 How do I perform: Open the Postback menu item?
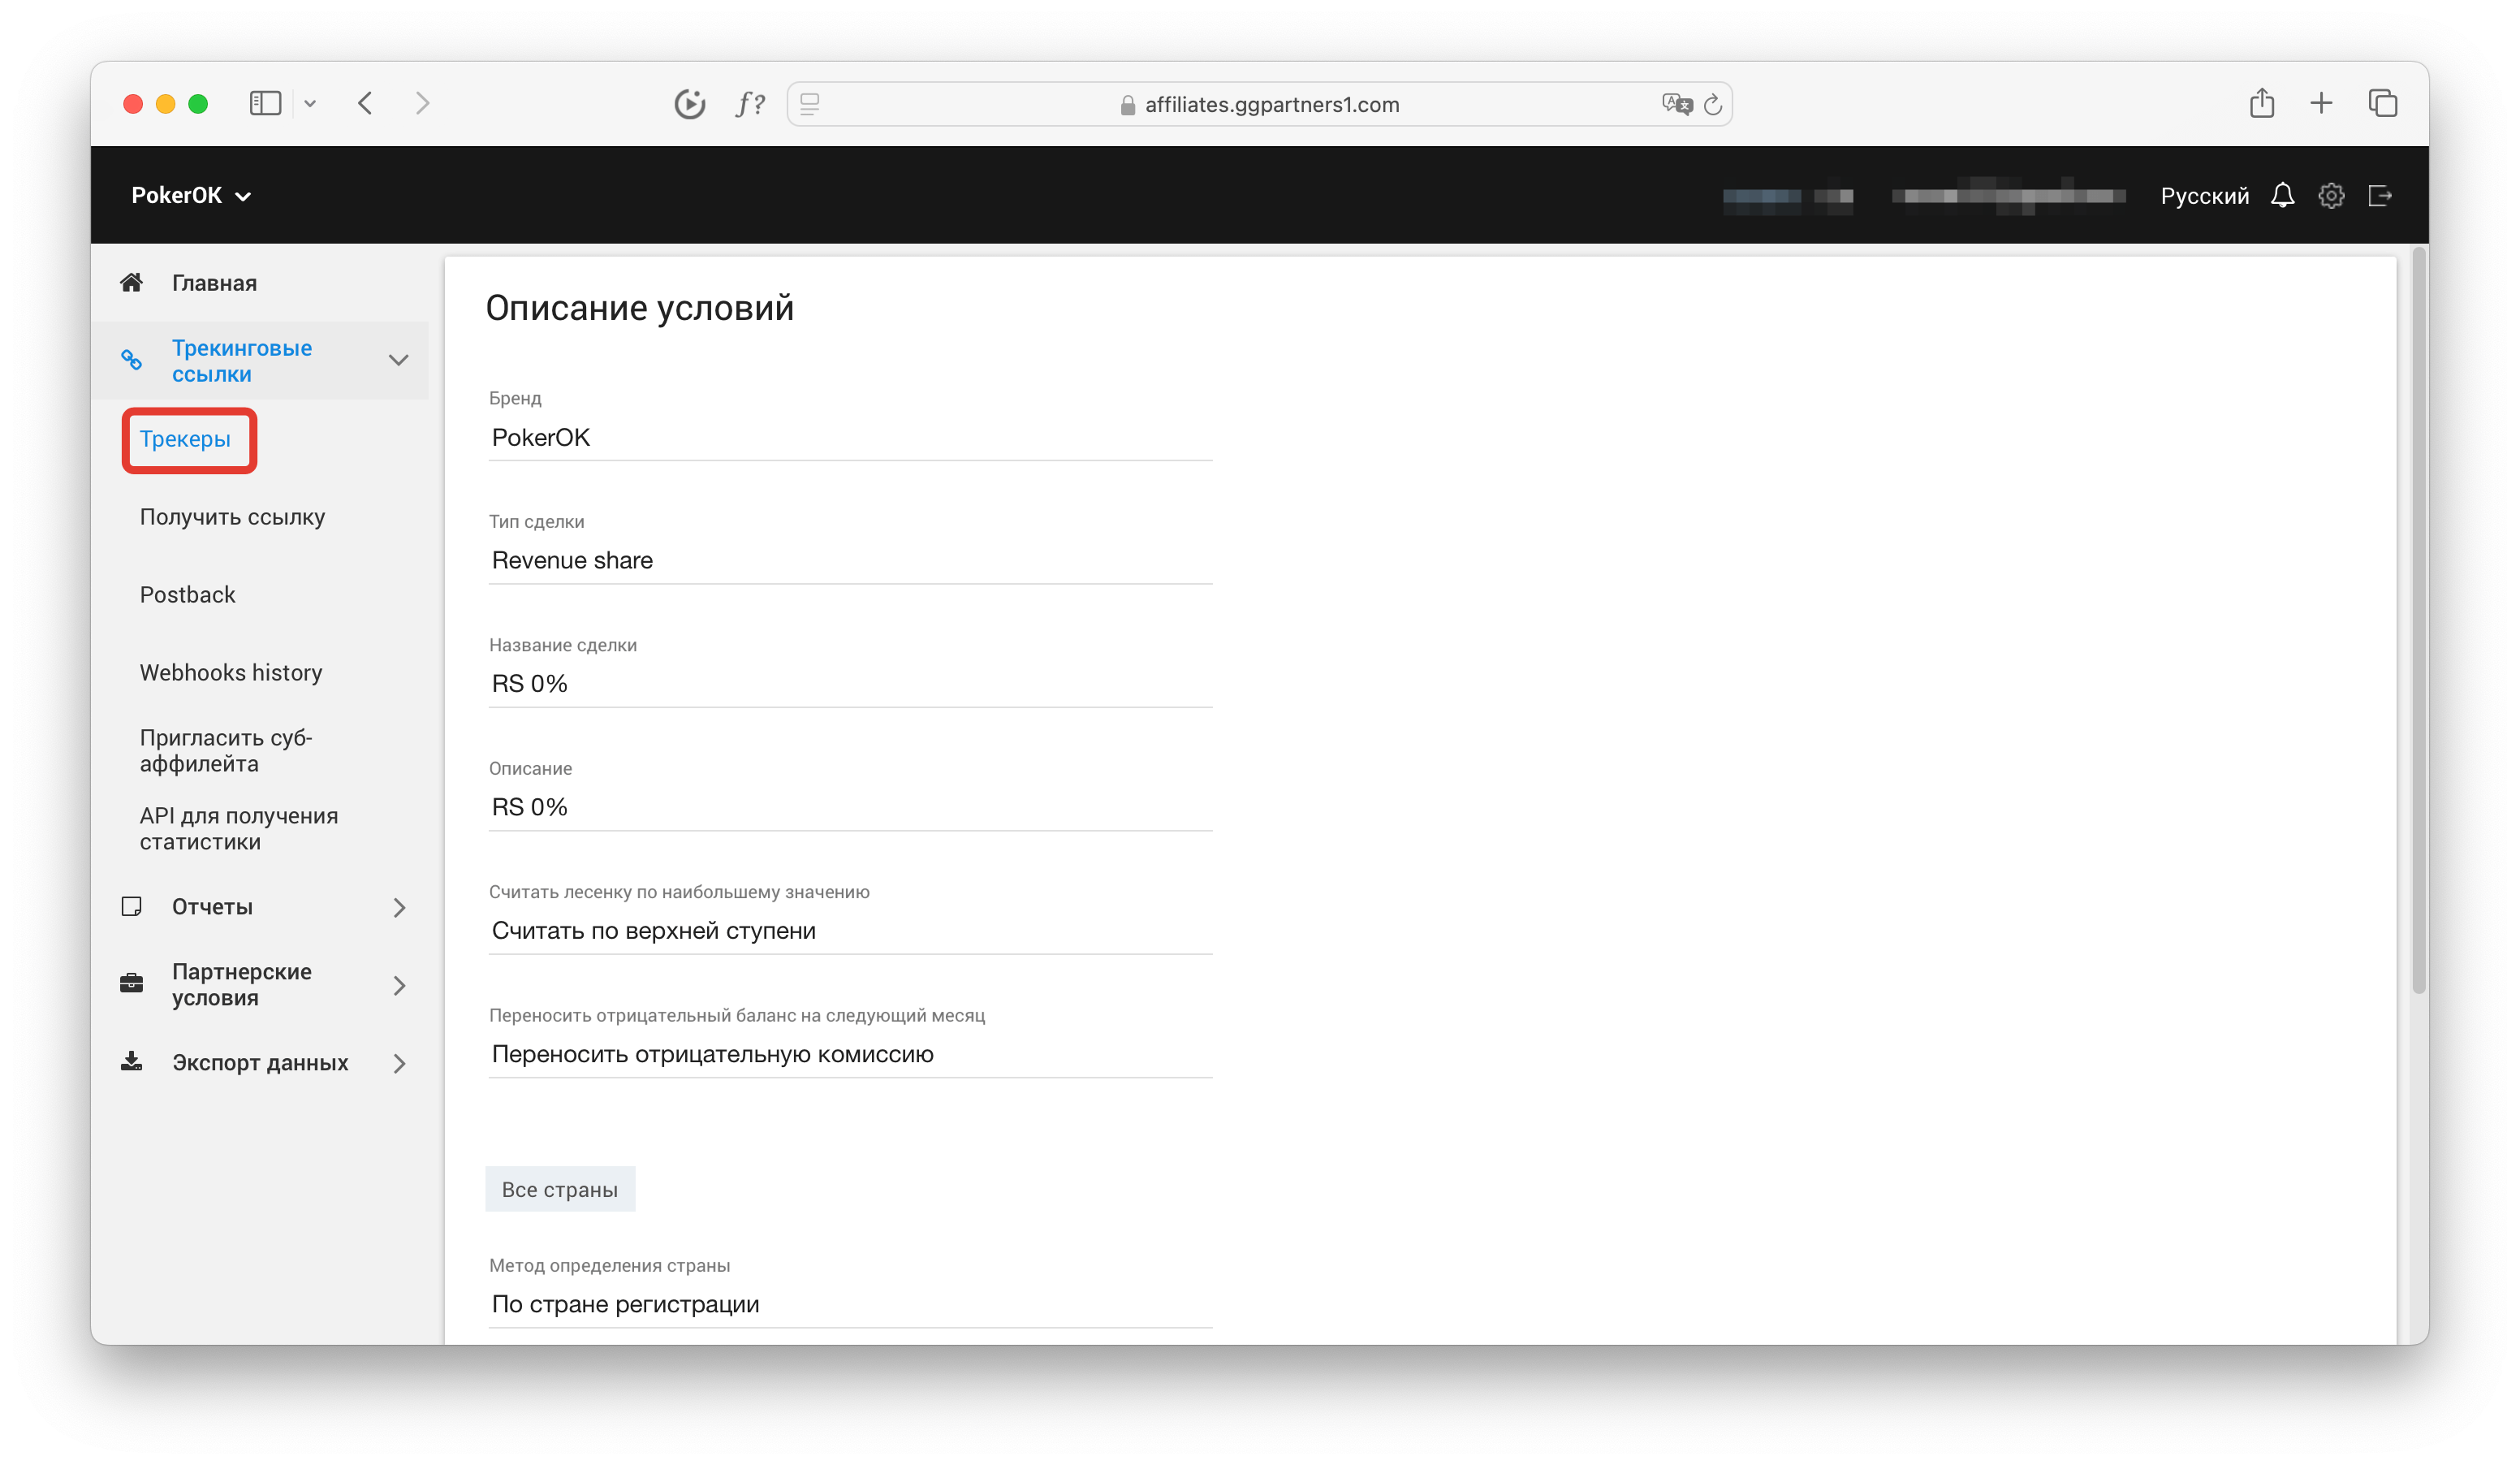187,595
